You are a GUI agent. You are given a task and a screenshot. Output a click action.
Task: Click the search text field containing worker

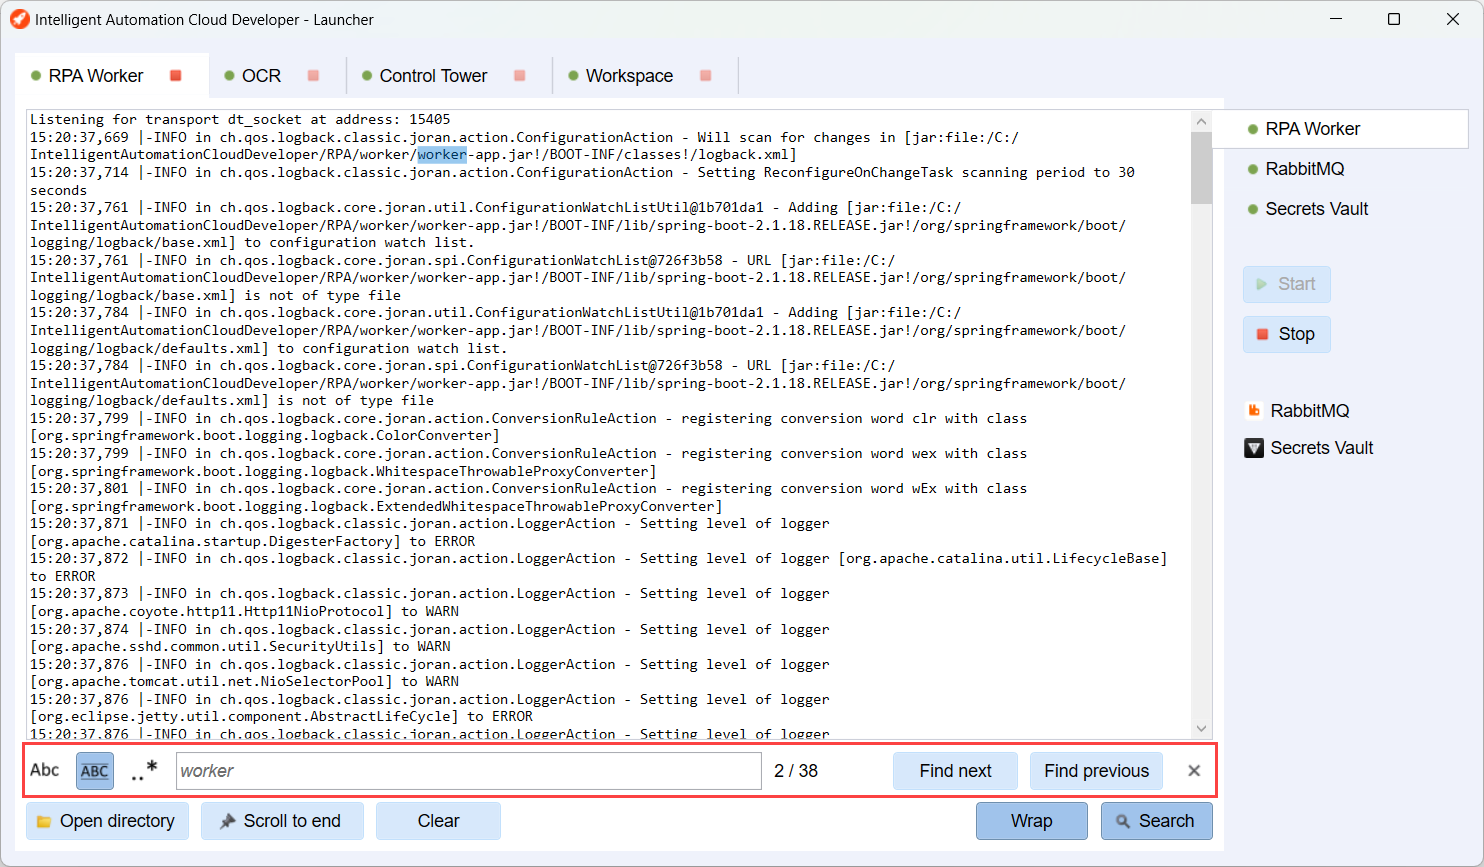pyautogui.click(x=469, y=771)
